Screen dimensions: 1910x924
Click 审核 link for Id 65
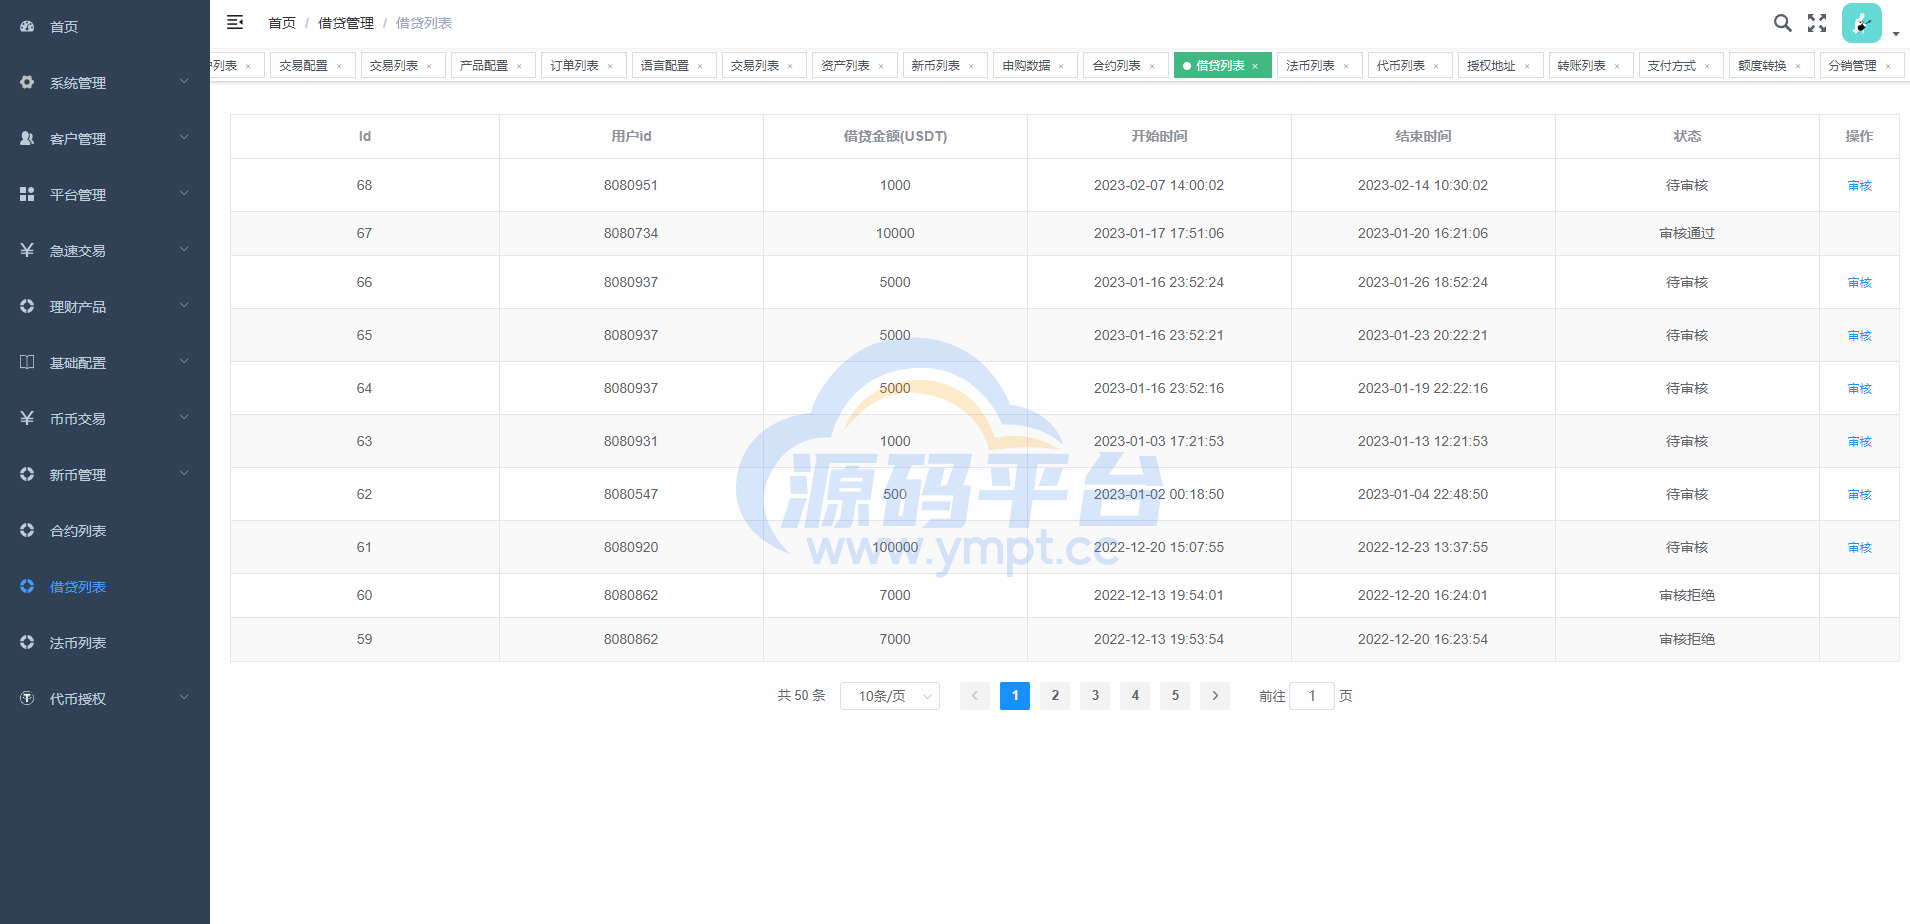[x=1859, y=336]
